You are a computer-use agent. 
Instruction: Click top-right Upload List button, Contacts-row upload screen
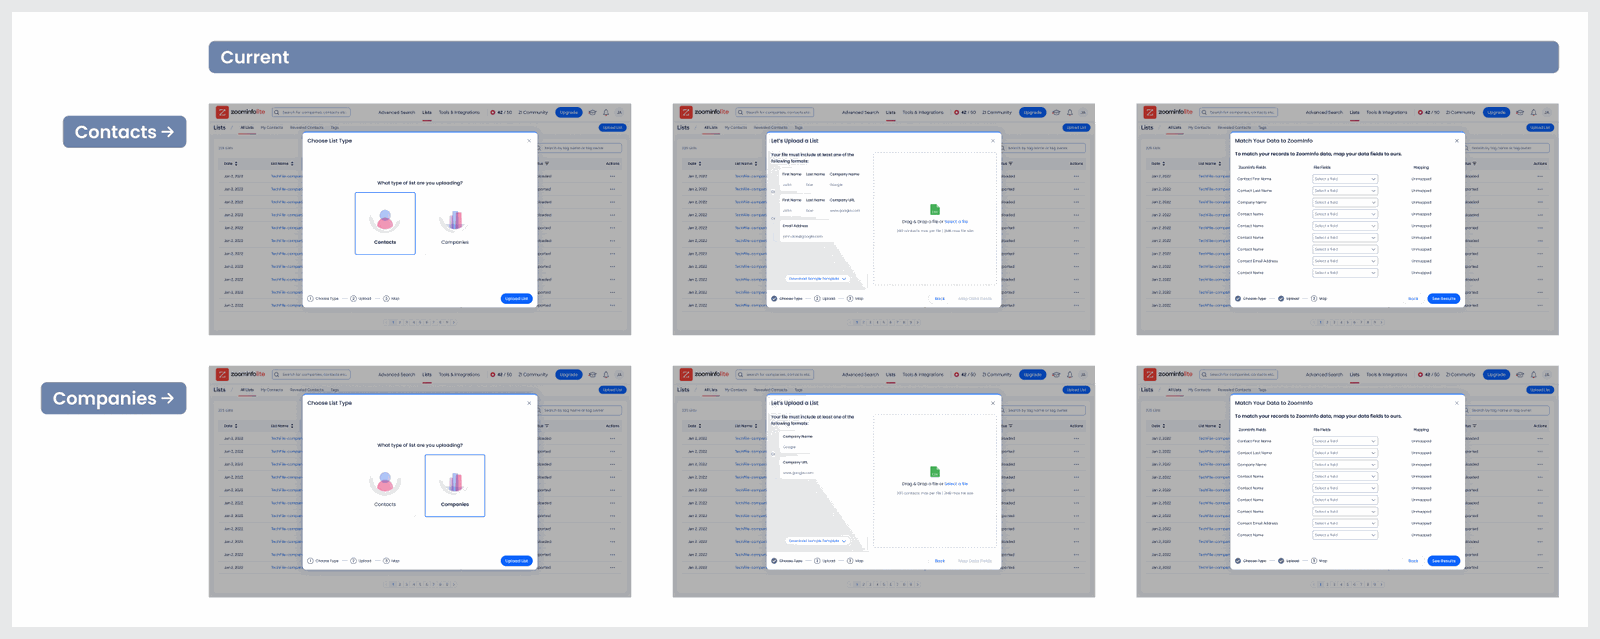pyautogui.click(x=1076, y=127)
